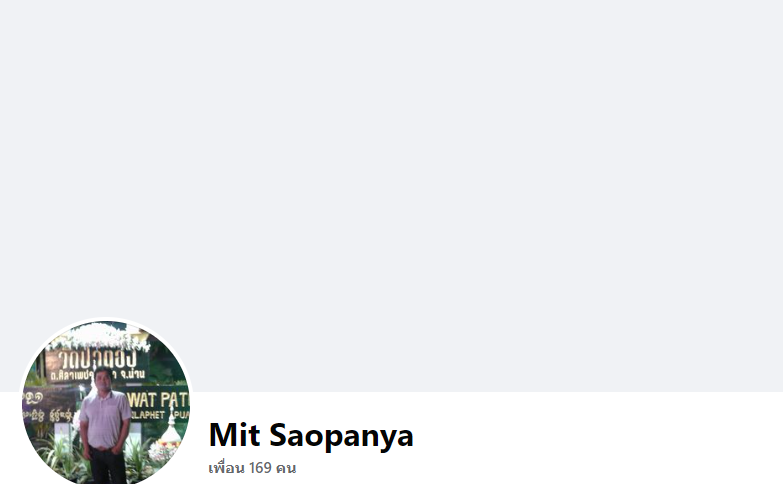This screenshot has height=484, width=783.
Task: Click the man's pink polo shirt
Action: [x=105, y=419]
